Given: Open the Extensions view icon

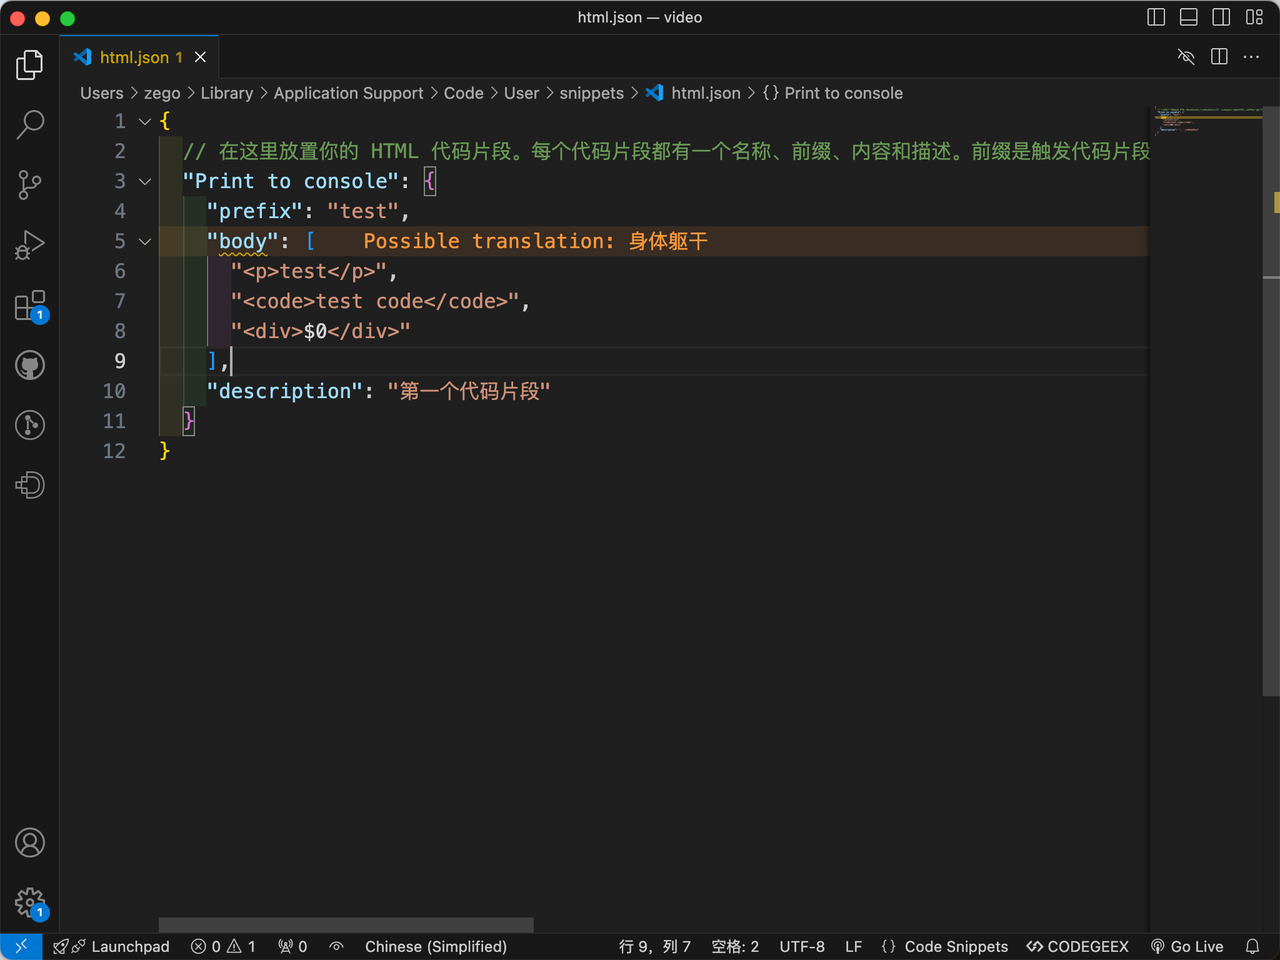Looking at the screenshot, I should [x=30, y=306].
